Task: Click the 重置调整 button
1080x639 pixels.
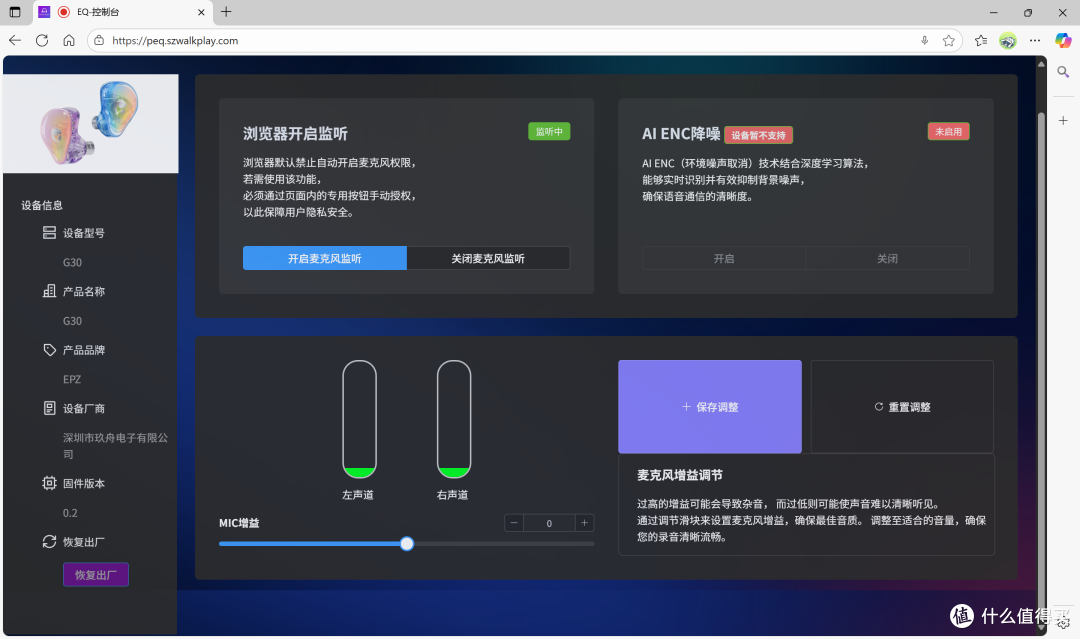Action: click(x=902, y=407)
